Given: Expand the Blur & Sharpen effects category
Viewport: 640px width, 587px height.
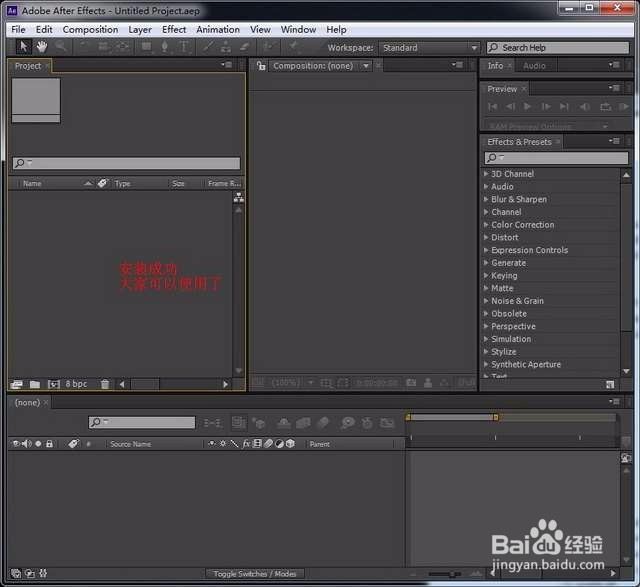Looking at the screenshot, I should click(x=486, y=199).
